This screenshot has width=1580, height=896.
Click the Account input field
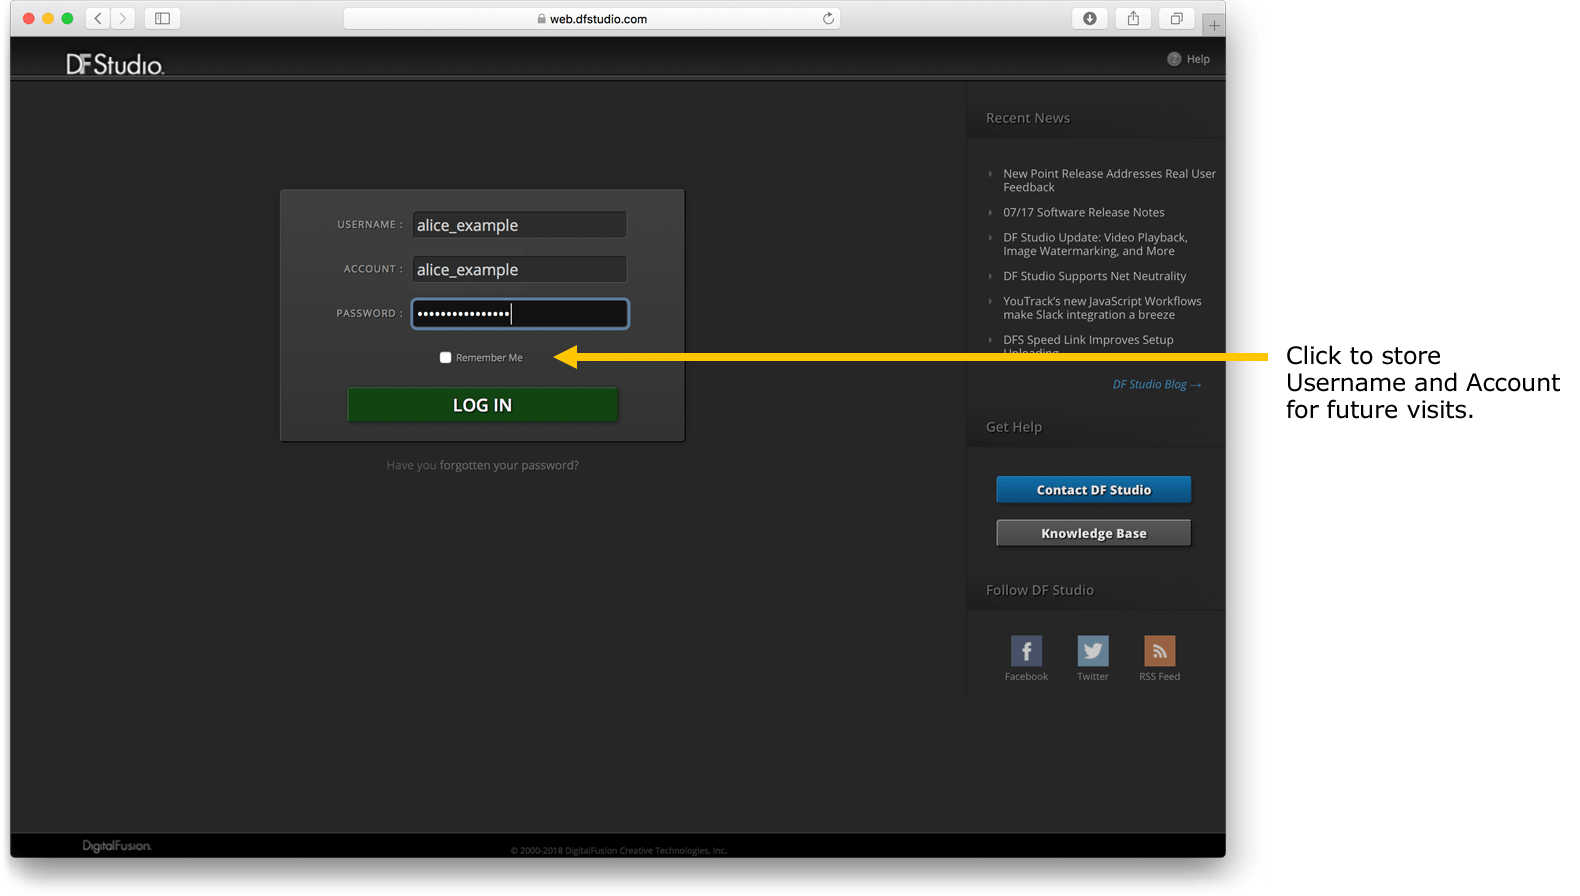(520, 269)
